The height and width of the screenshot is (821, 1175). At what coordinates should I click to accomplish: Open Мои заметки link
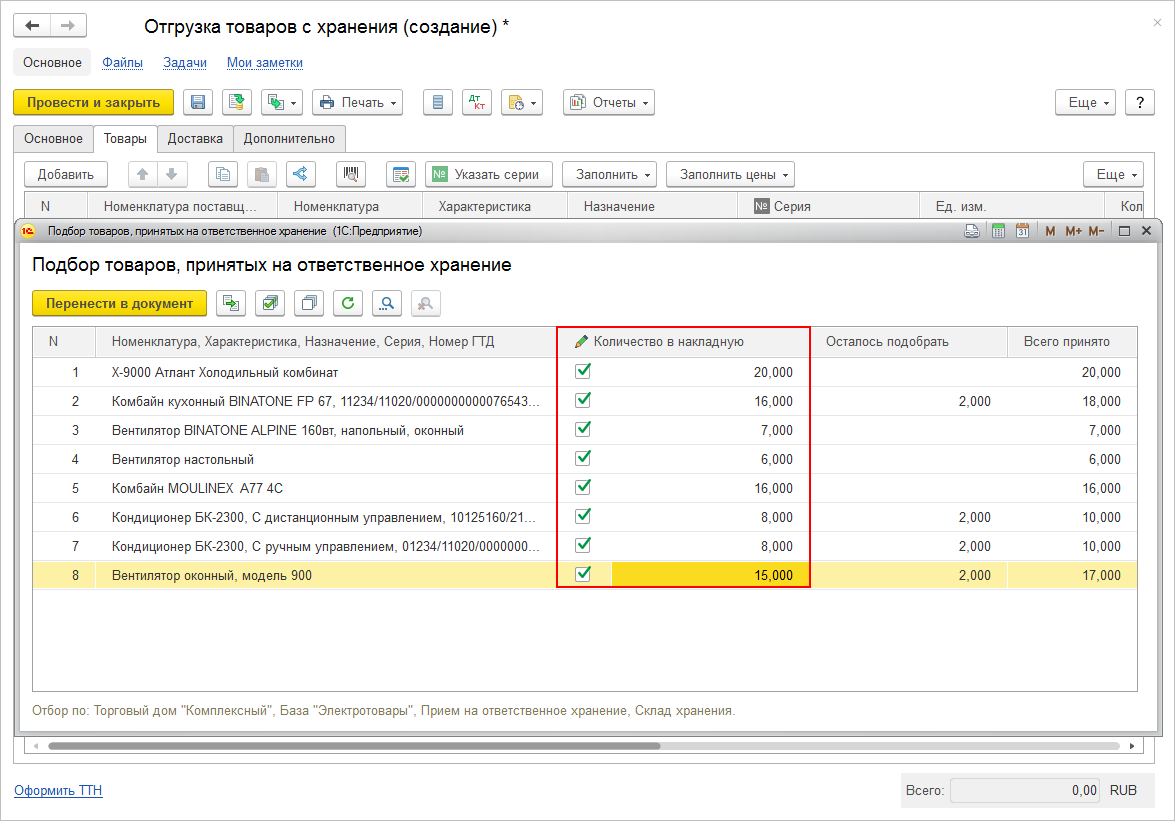(x=265, y=63)
